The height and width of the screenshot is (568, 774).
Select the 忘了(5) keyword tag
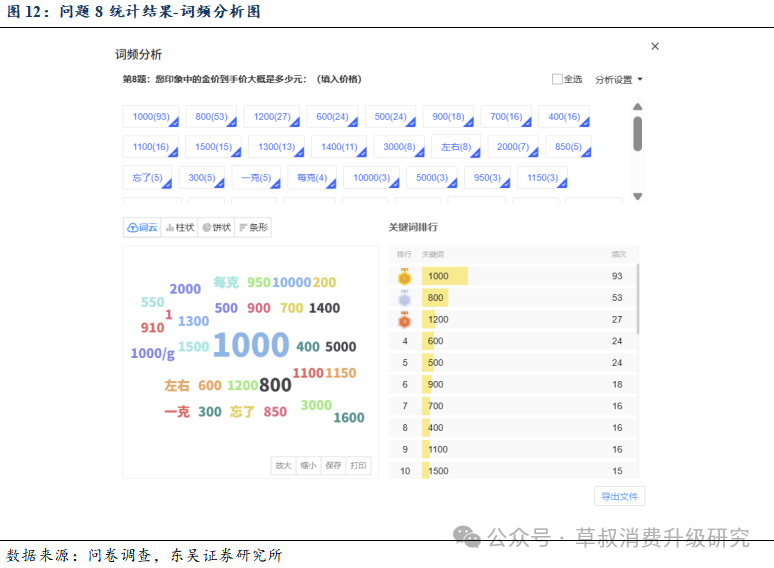(x=147, y=178)
